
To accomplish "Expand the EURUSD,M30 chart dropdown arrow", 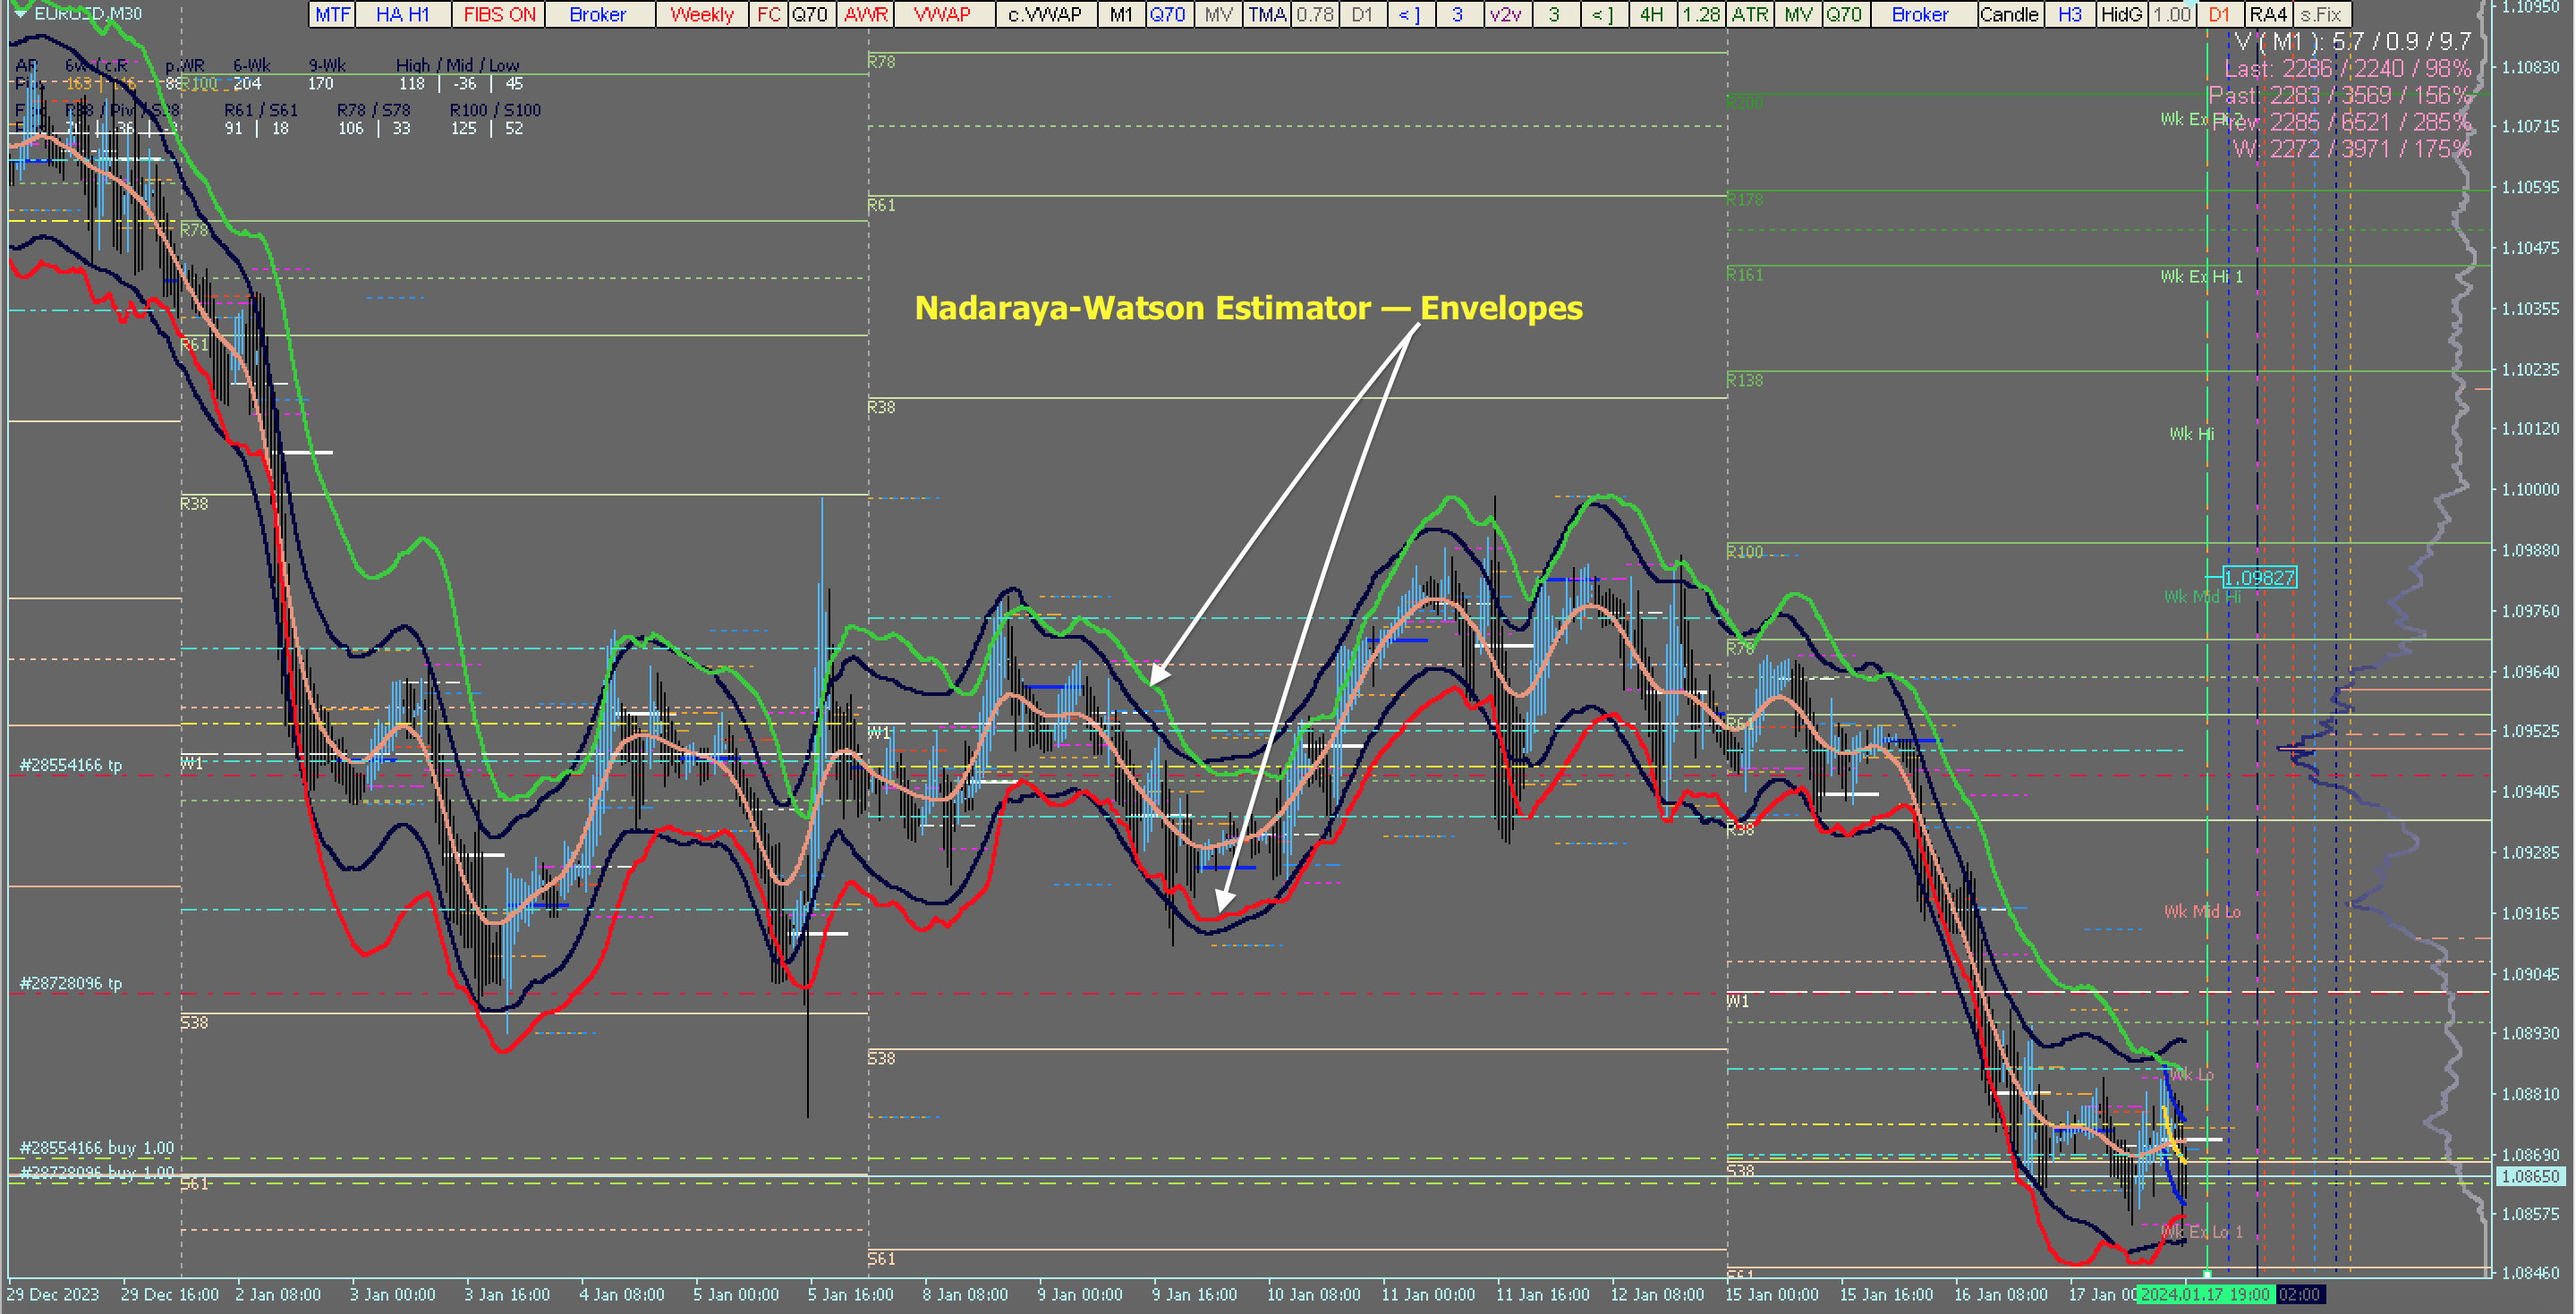I will (x=19, y=14).
